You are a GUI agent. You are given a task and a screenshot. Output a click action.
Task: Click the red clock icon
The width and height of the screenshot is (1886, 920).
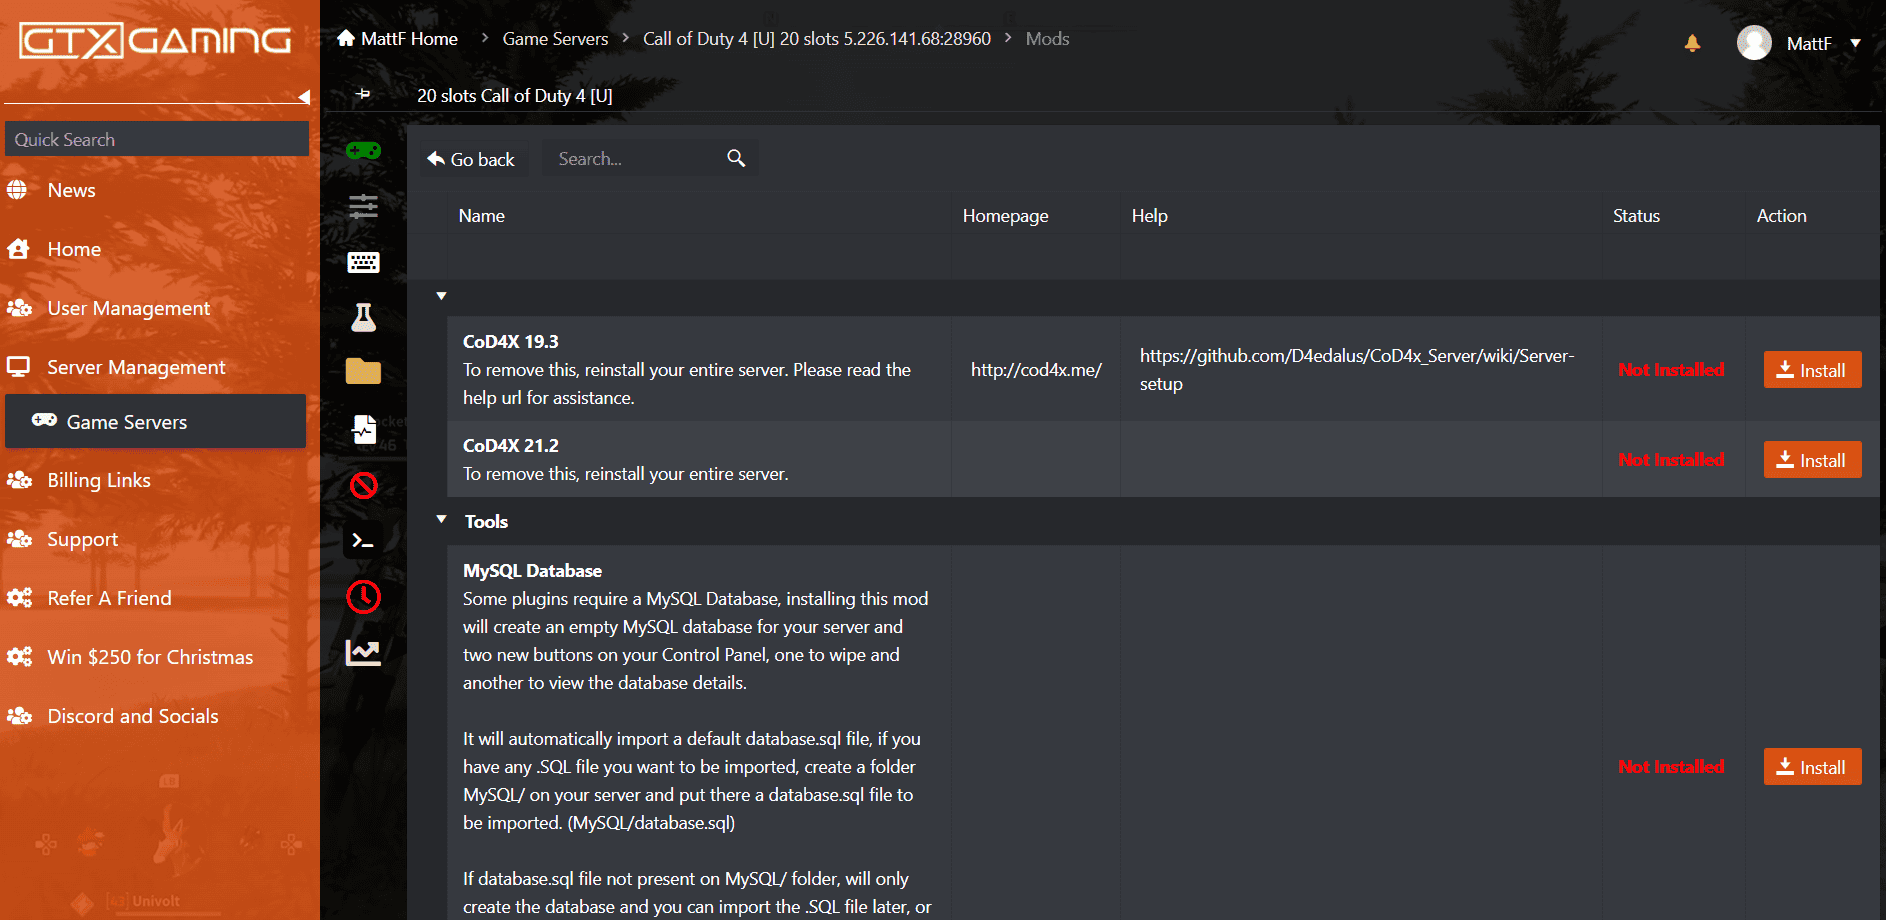(x=363, y=597)
